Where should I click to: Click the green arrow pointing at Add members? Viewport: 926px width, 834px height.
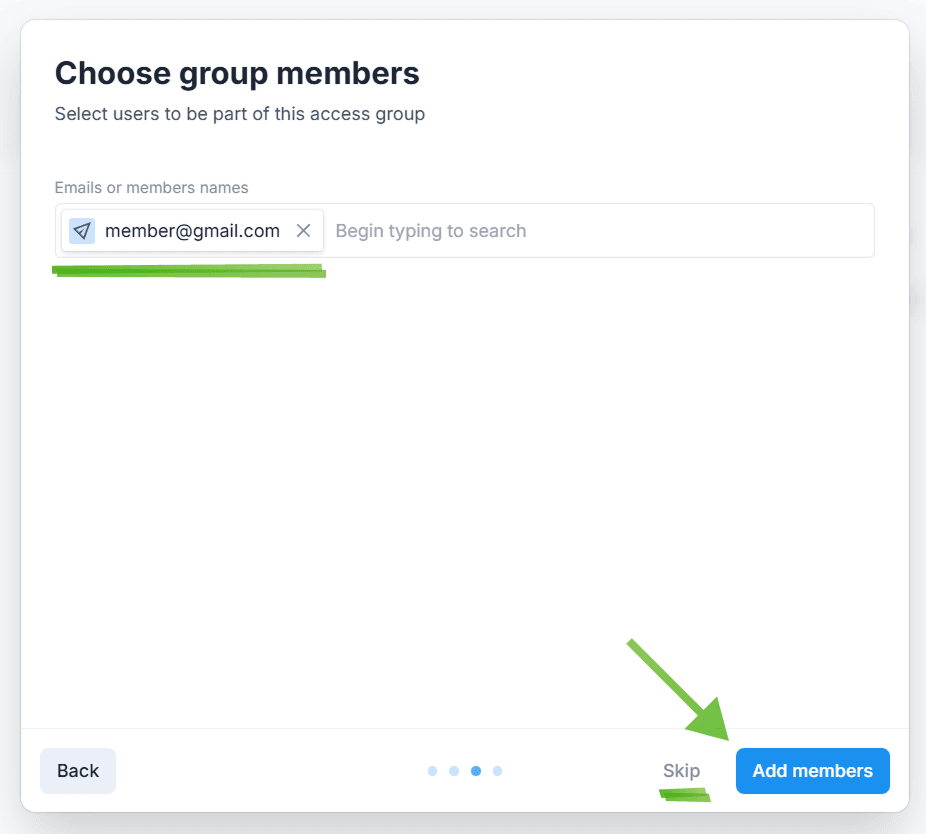pyautogui.click(x=682, y=692)
